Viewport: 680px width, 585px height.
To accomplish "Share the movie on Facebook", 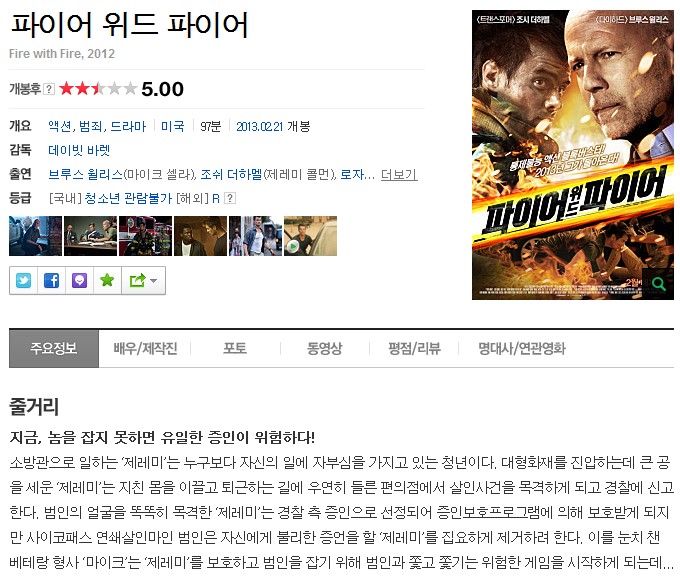I will point(51,281).
